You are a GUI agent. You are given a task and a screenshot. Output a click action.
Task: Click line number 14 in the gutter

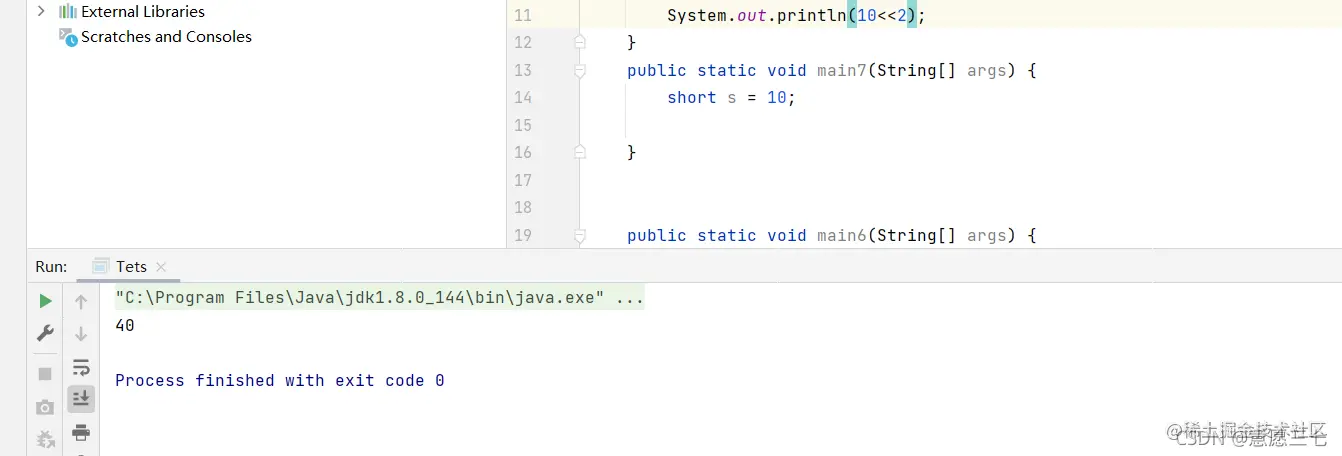(x=522, y=97)
